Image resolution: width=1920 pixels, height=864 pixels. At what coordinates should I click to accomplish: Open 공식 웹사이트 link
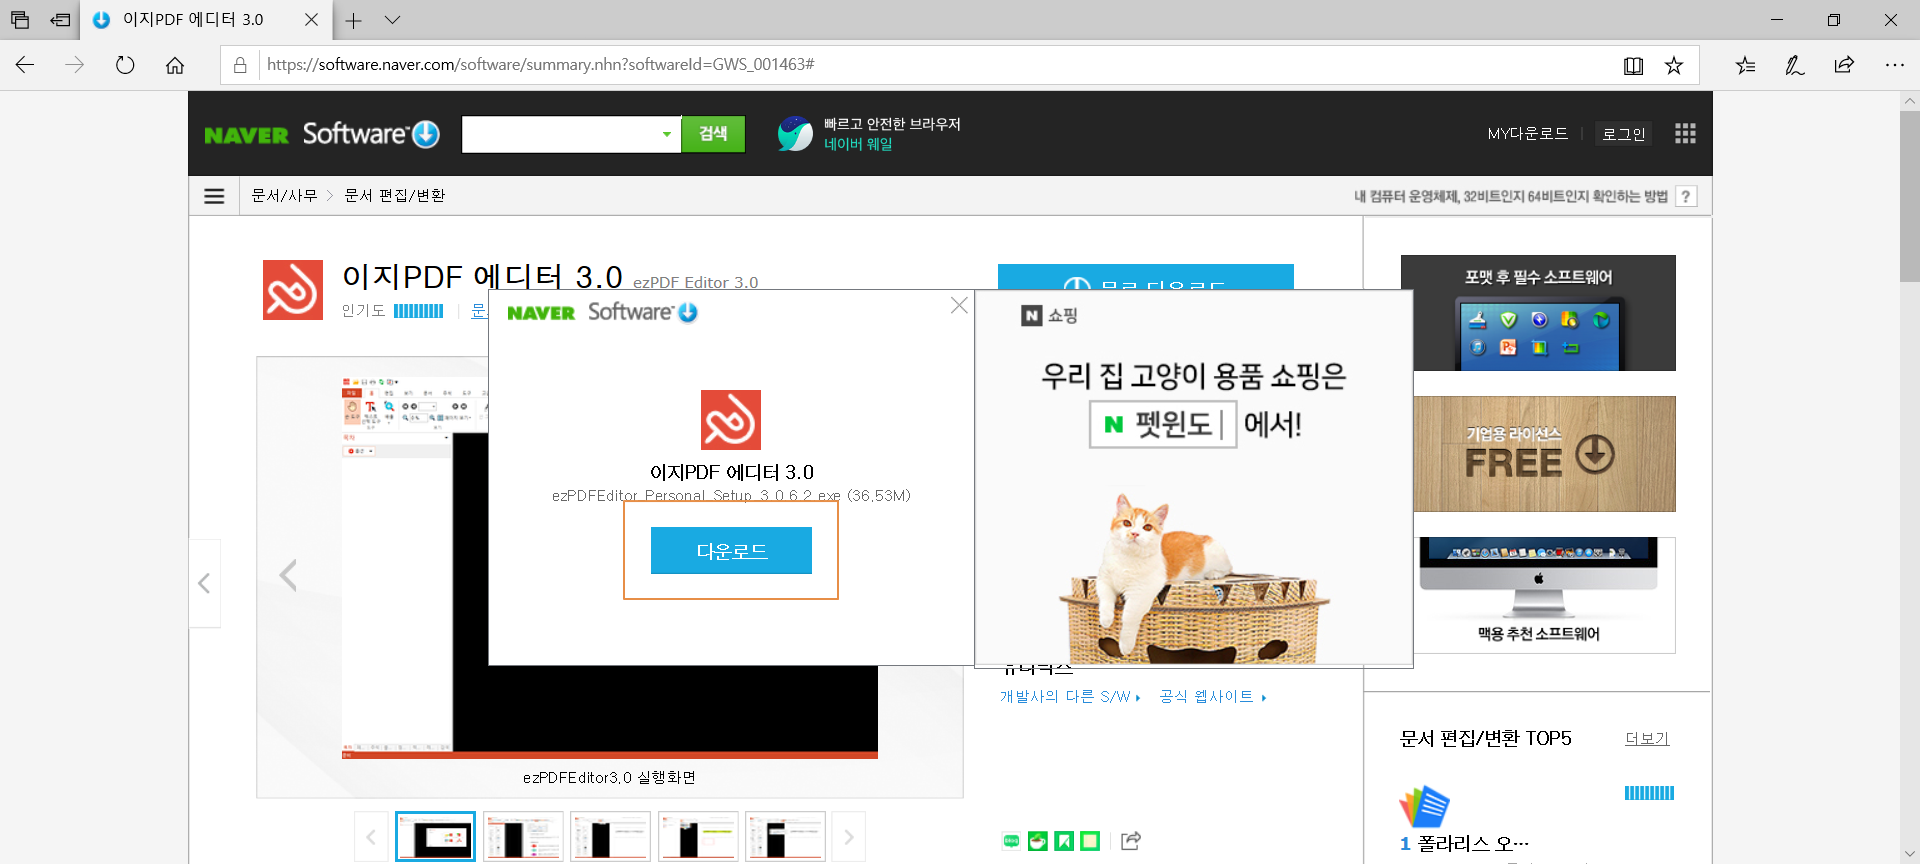tap(1212, 697)
